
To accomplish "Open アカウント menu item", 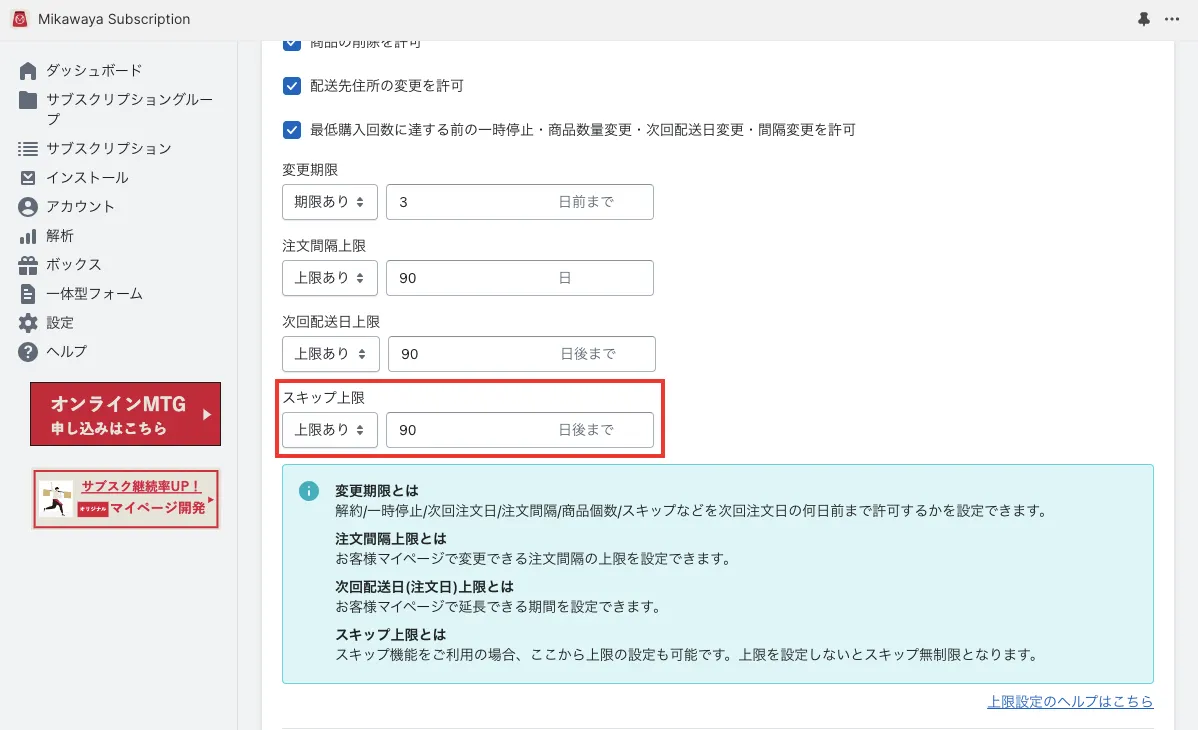I will click(80, 206).
